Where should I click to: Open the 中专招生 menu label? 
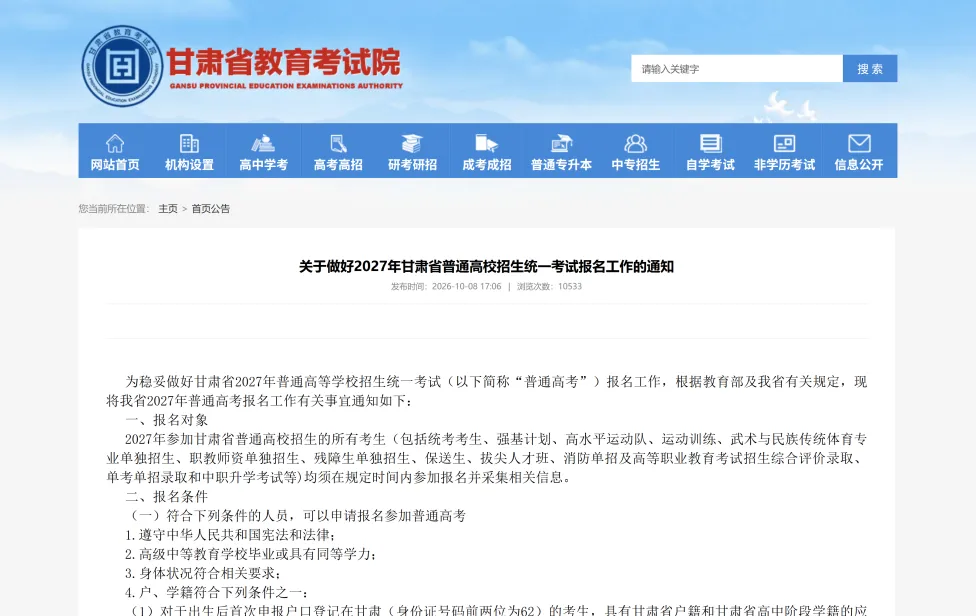pos(636,165)
